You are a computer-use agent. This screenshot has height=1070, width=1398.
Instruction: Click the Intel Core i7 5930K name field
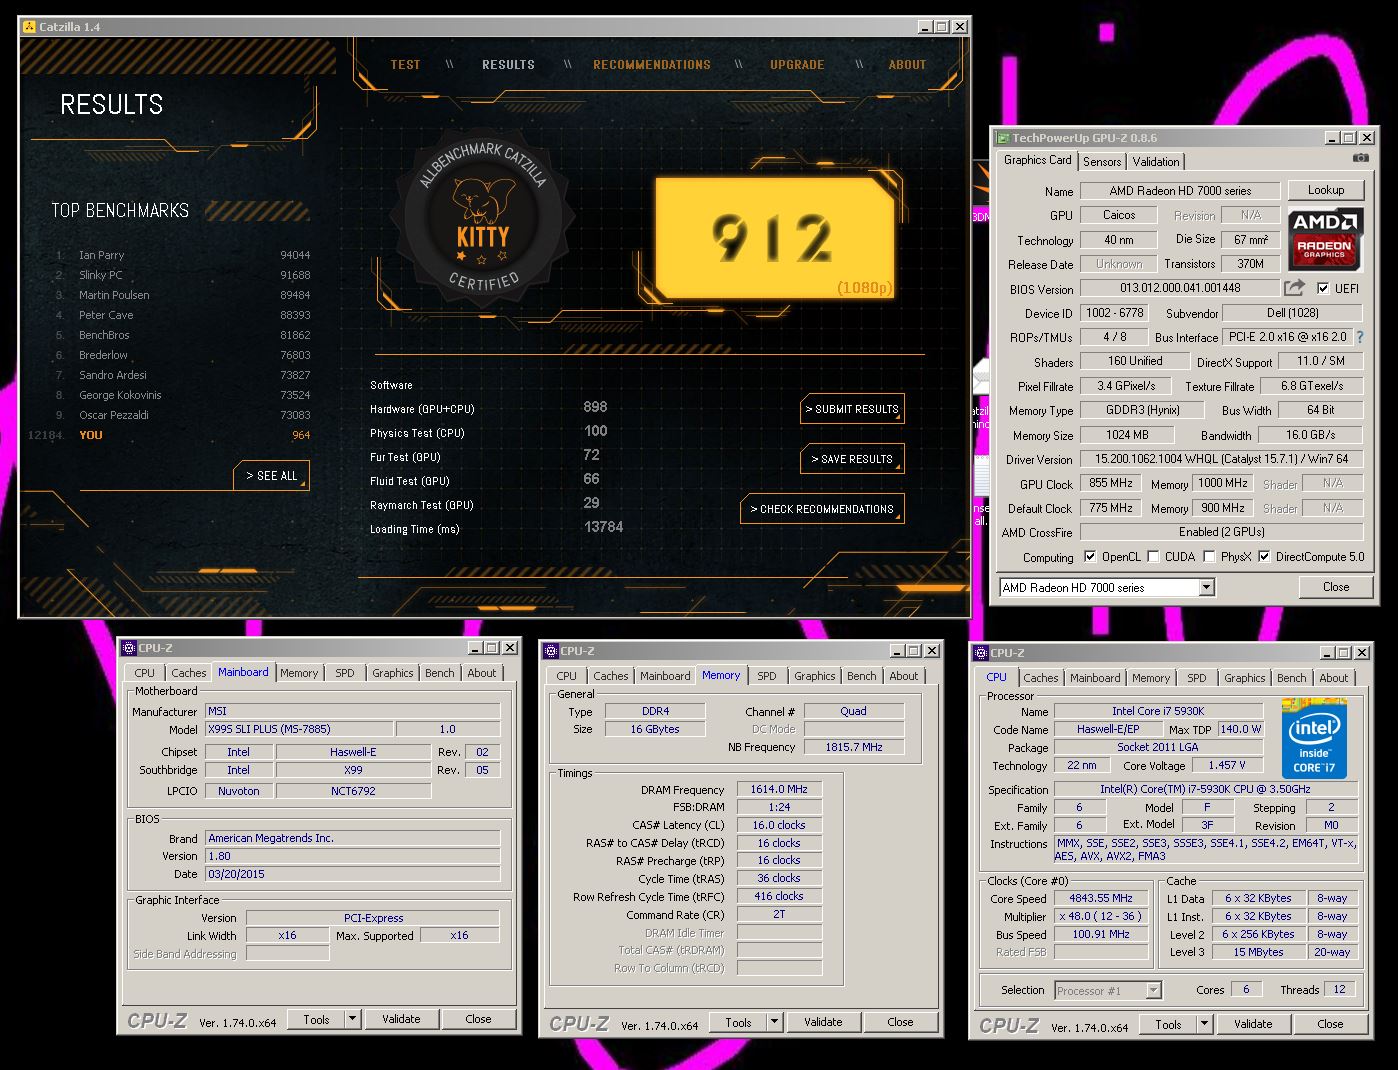(x=1158, y=711)
